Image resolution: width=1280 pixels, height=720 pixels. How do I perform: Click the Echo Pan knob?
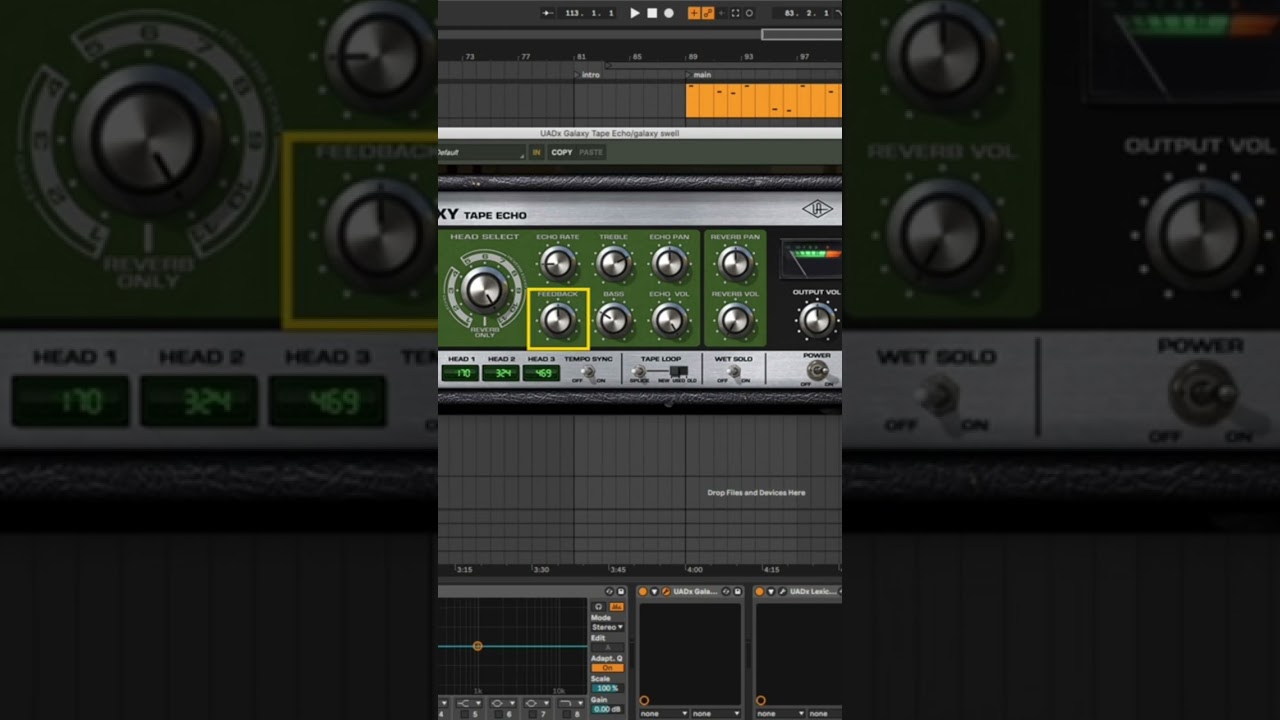(668, 263)
